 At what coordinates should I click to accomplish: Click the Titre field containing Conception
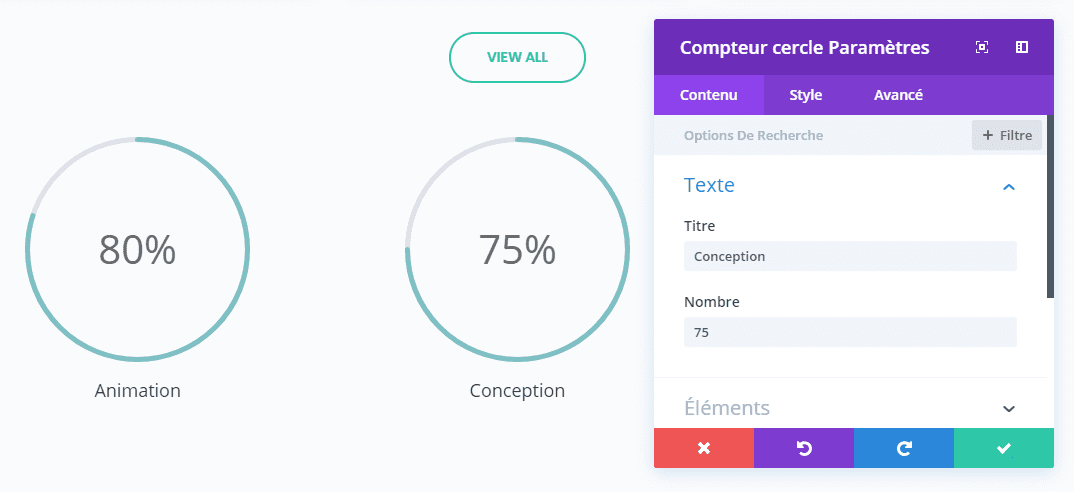pos(850,256)
